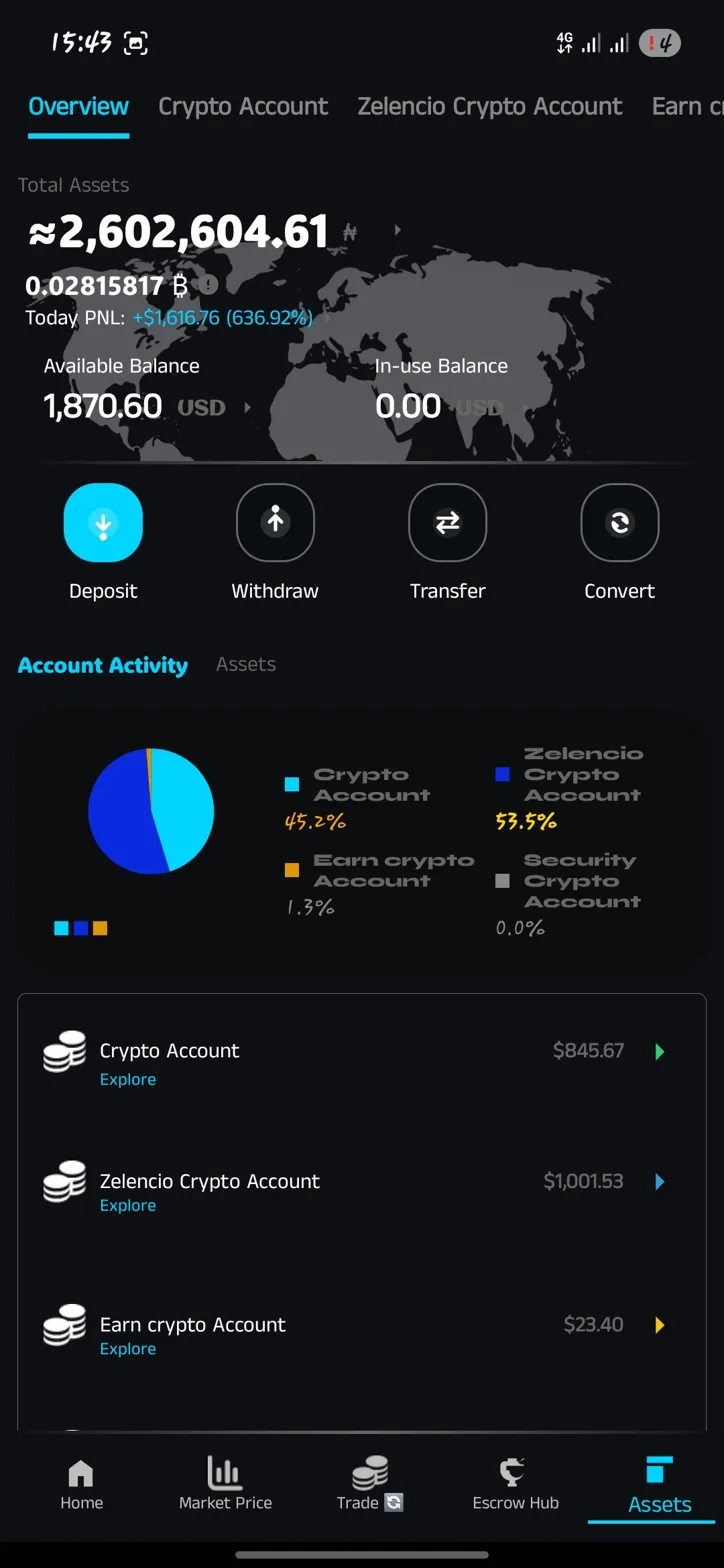Tap the $1,001.53 Zelencio balance
The height and width of the screenshot is (1568, 724).
(x=583, y=1182)
